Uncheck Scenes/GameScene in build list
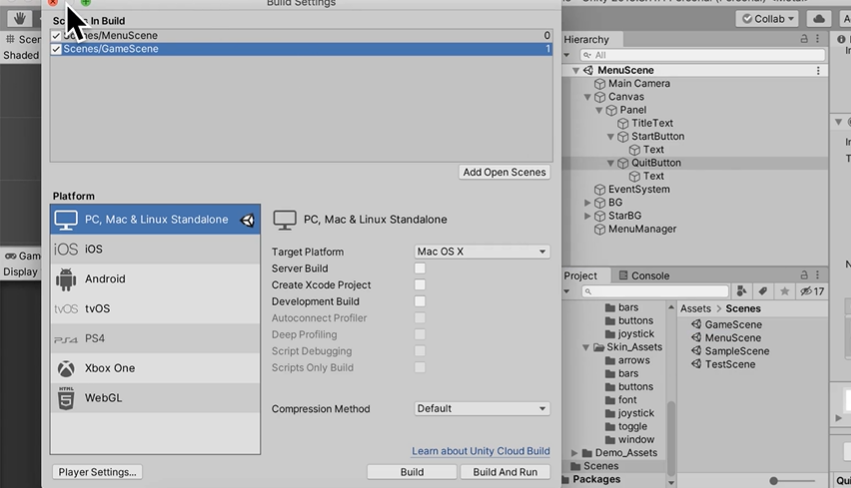The height and width of the screenshot is (488, 851). tap(56, 49)
